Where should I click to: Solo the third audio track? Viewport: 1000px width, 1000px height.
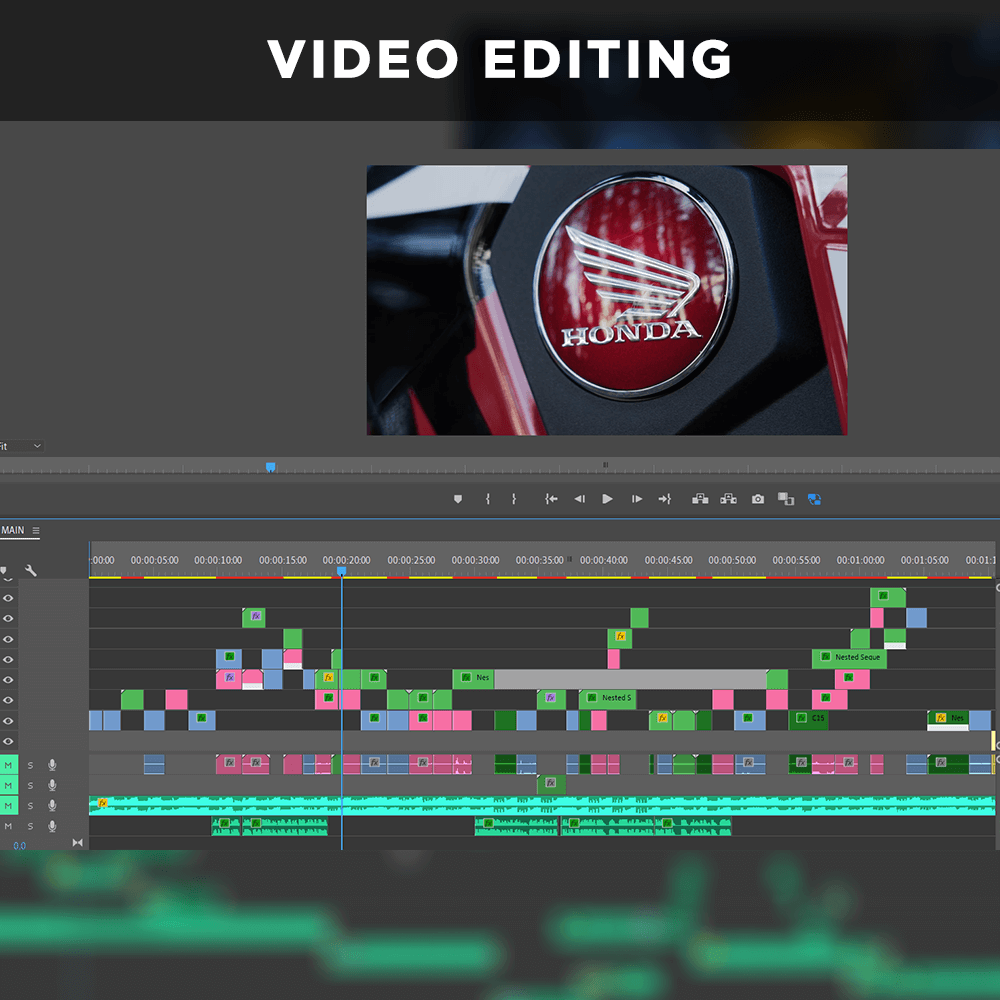30,805
